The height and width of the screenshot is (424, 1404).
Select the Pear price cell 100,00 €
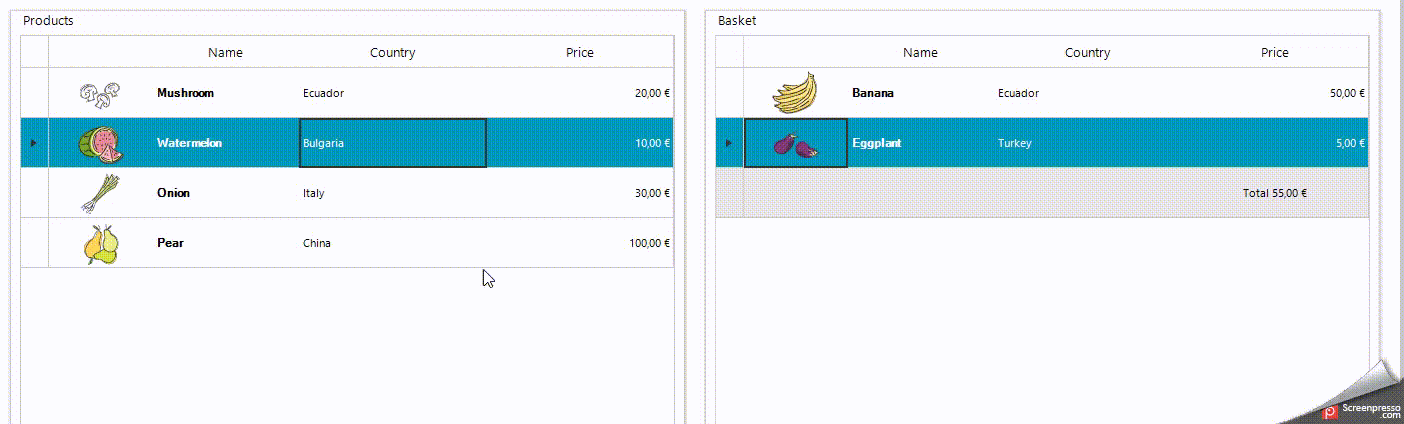(x=649, y=243)
